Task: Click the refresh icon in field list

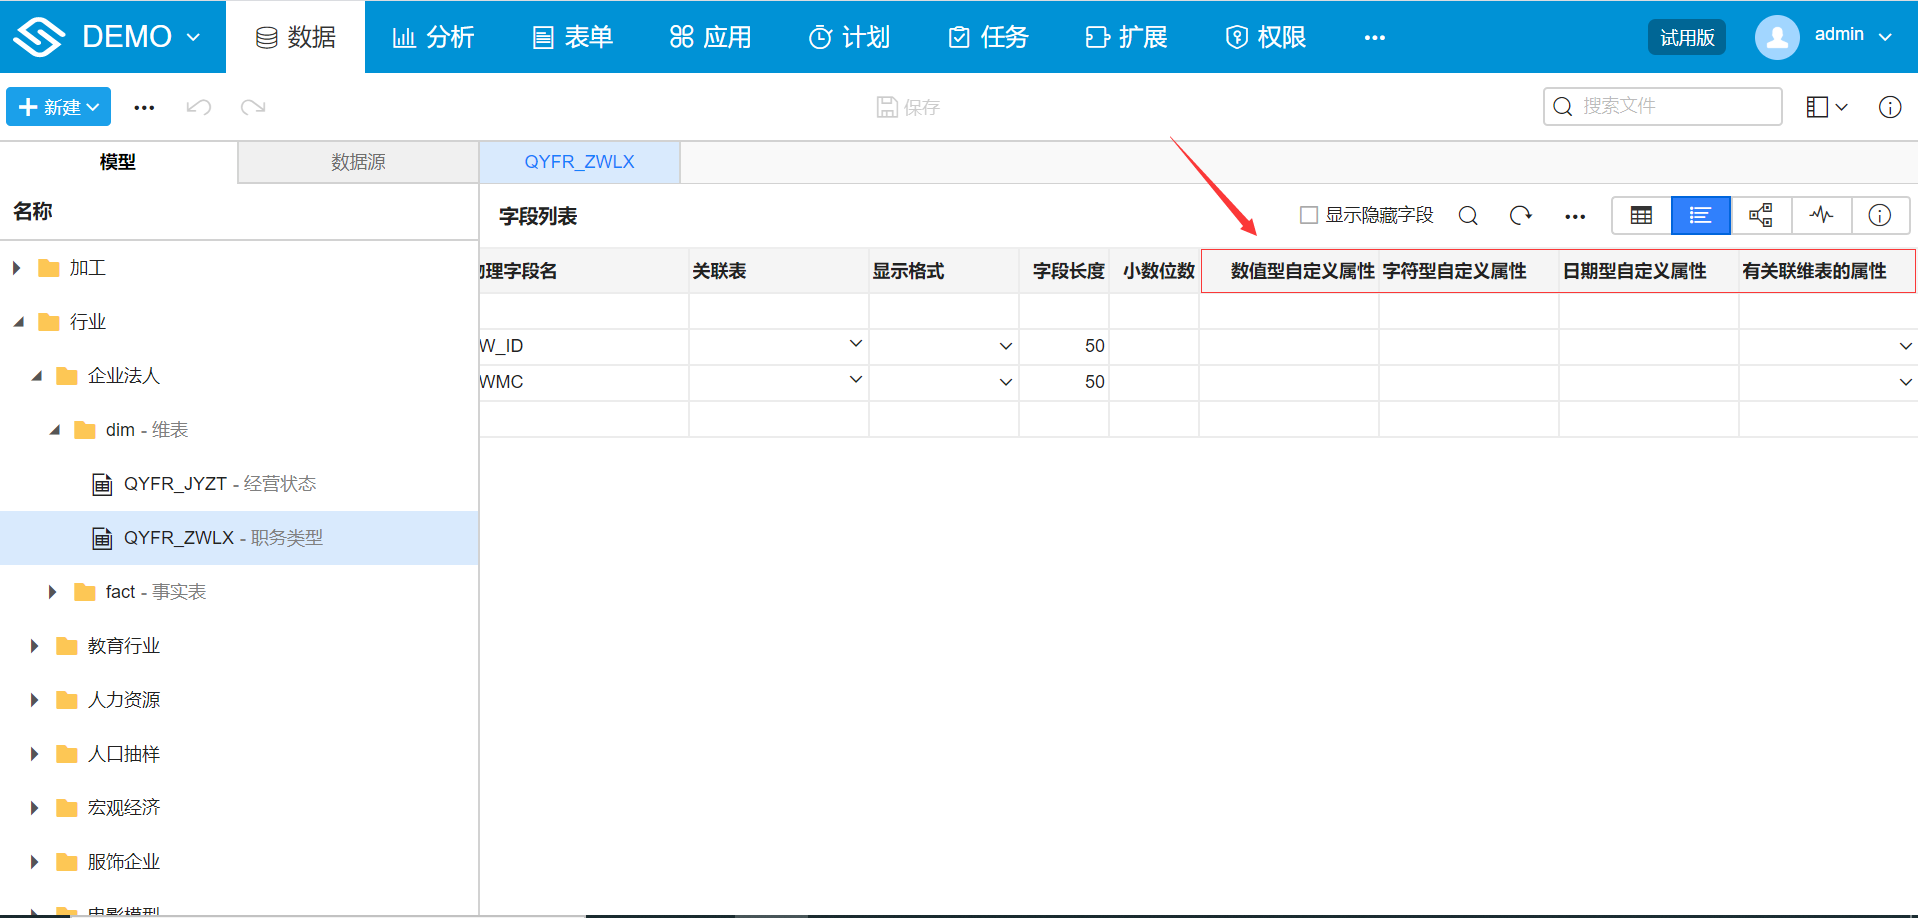Action: click(1520, 215)
